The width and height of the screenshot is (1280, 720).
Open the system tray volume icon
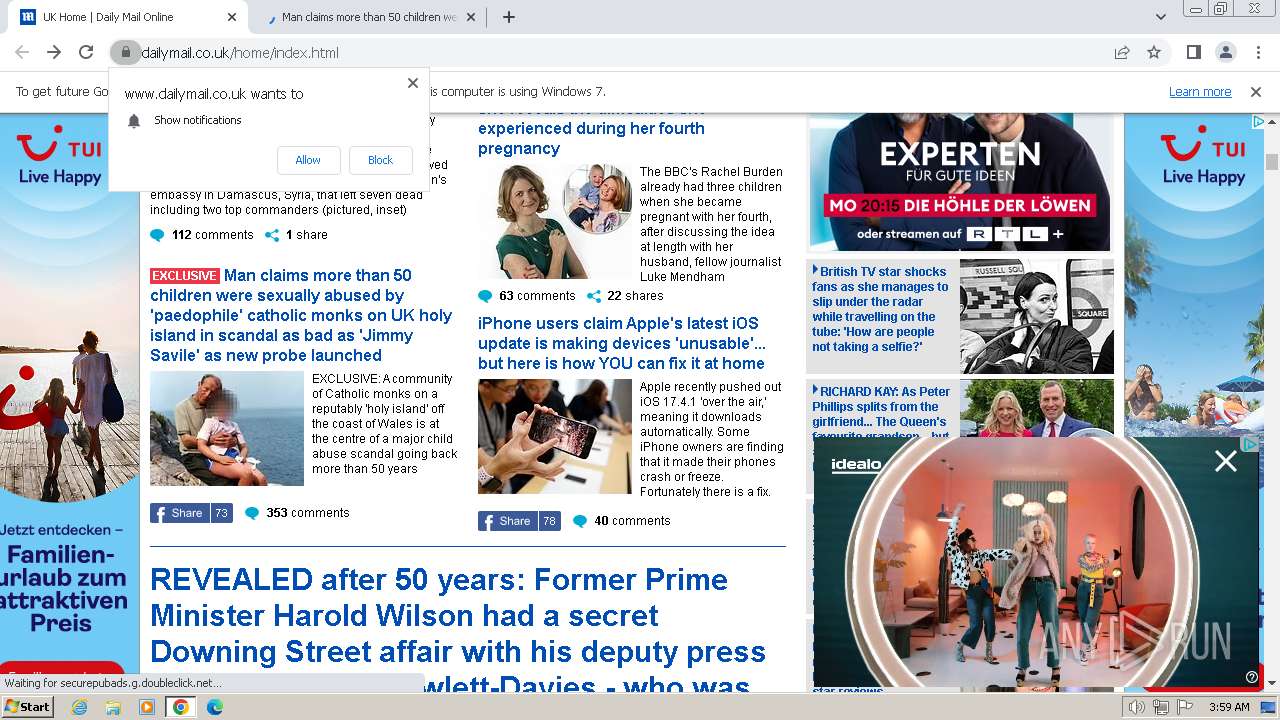coord(1137,707)
